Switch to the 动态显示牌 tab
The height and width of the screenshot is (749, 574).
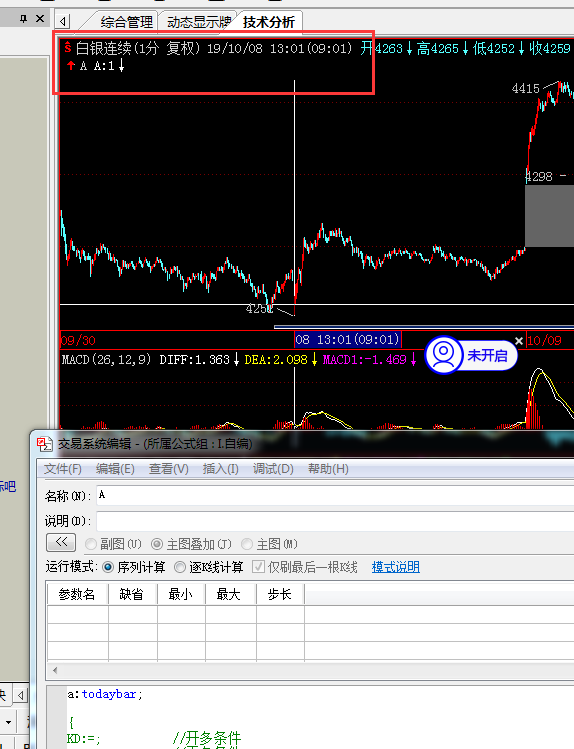[x=199, y=22]
